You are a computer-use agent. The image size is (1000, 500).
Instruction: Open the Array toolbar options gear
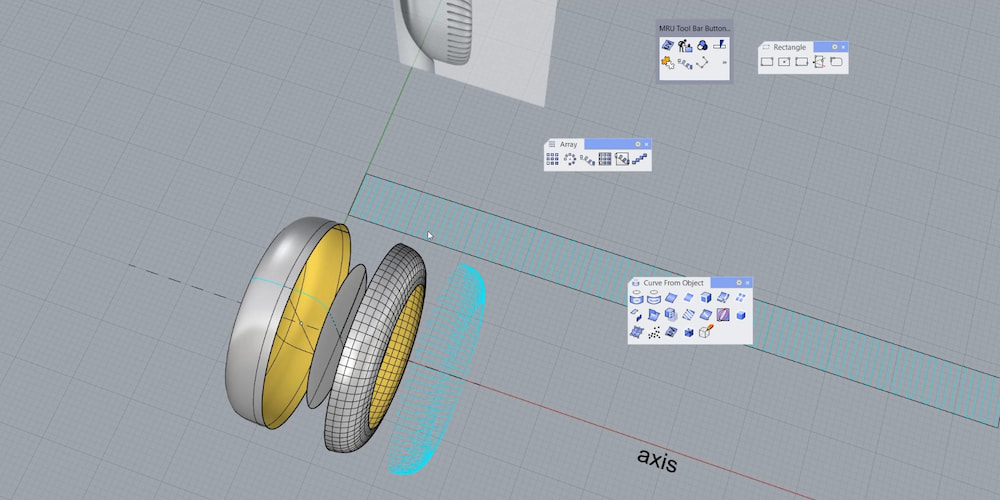click(636, 144)
